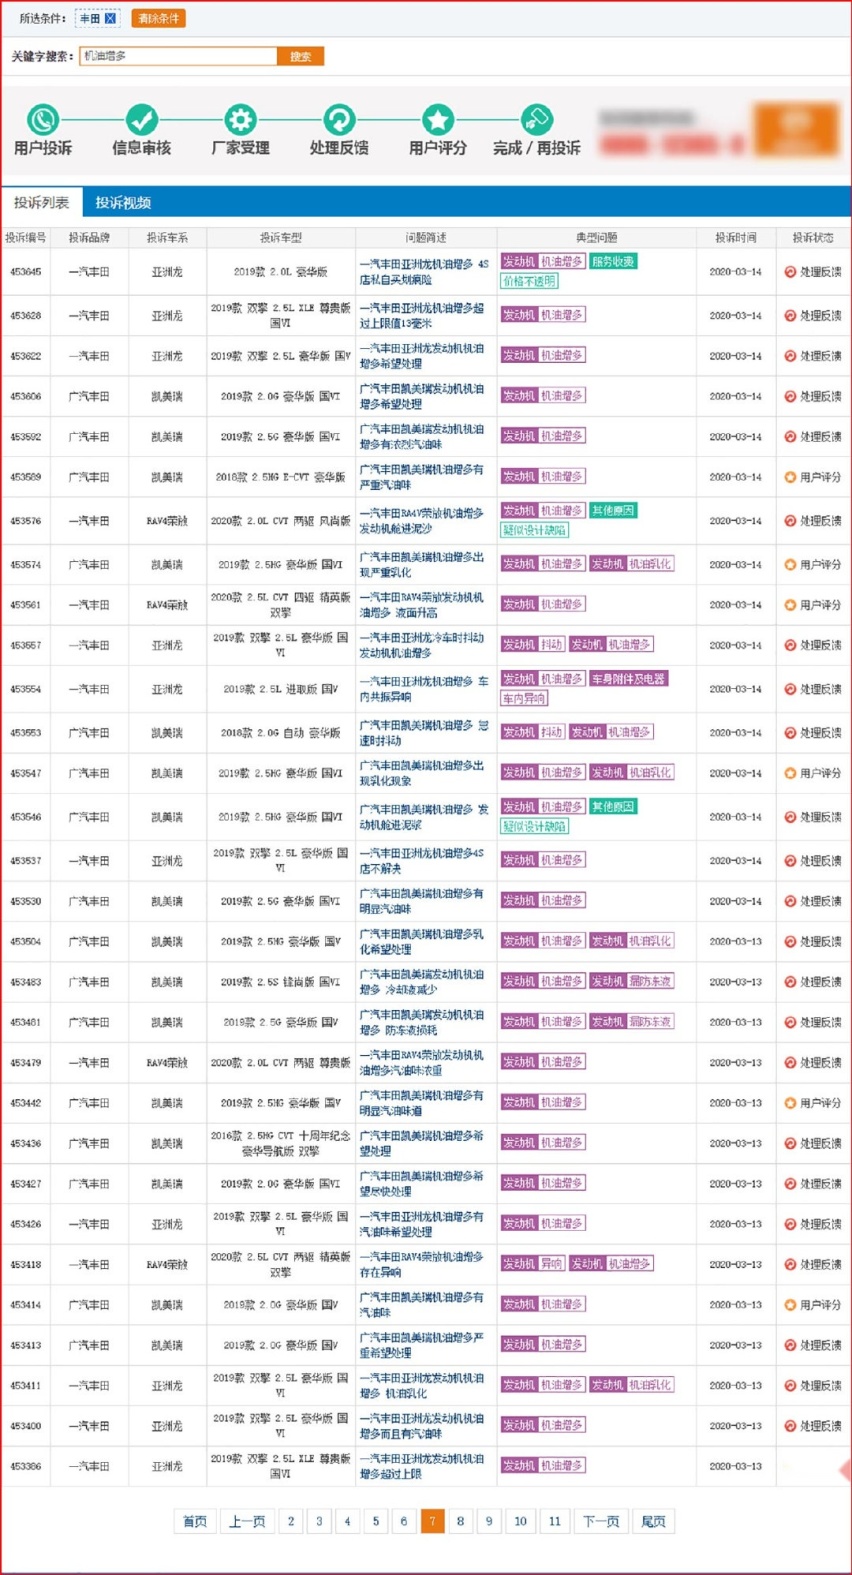852x1575 pixels.
Task: Go to 首页 in pagination
Action: point(195,1521)
